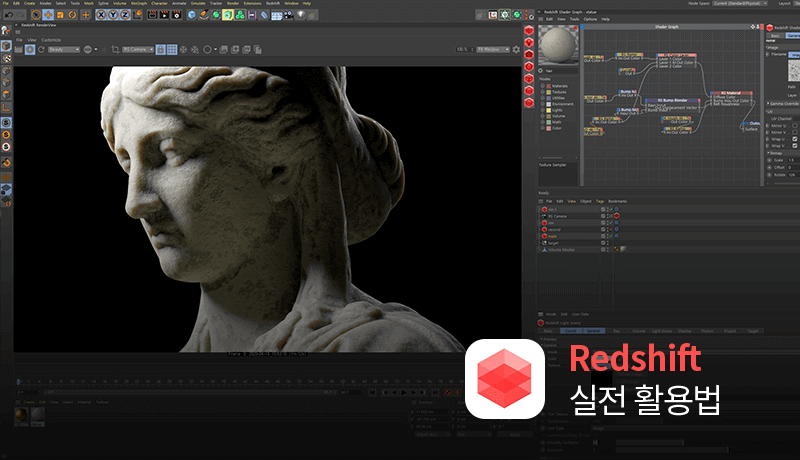Click the refresh icon in RenderView toolbar
Image resolution: width=800 pixels, height=460 pixels.
click(41, 49)
